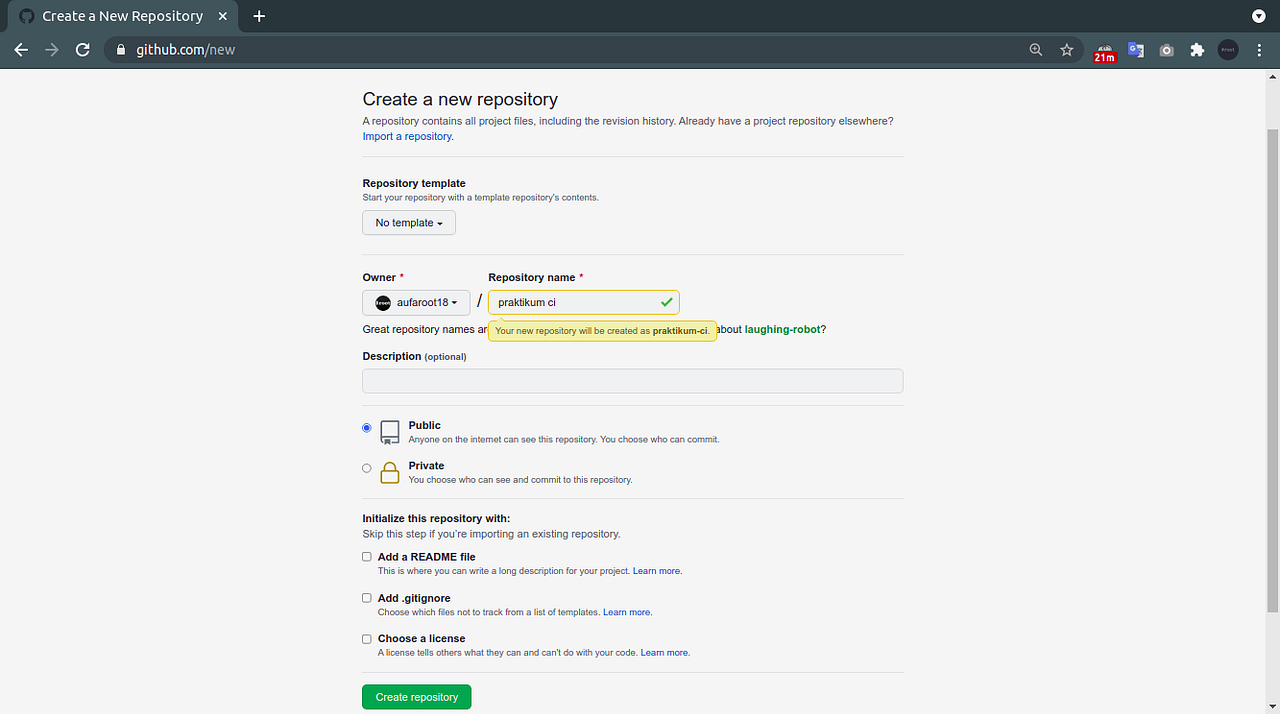Open the Owner dropdown showing aufaroot18
The image size is (1280, 714).
pyautogui.click(x=416, y=302)
